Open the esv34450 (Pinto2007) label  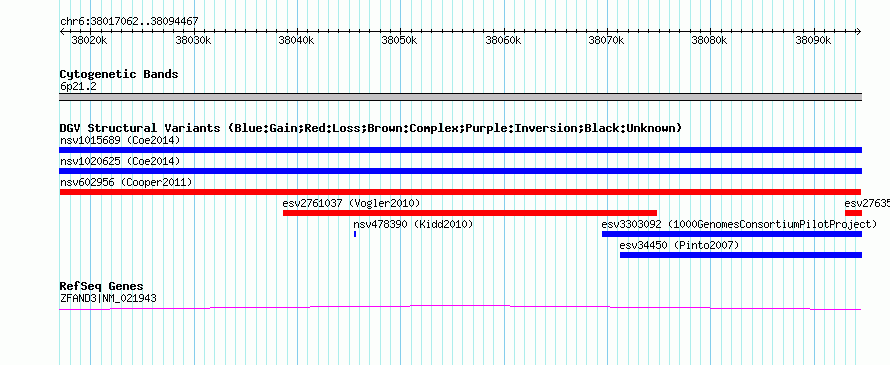coord(679,245)
